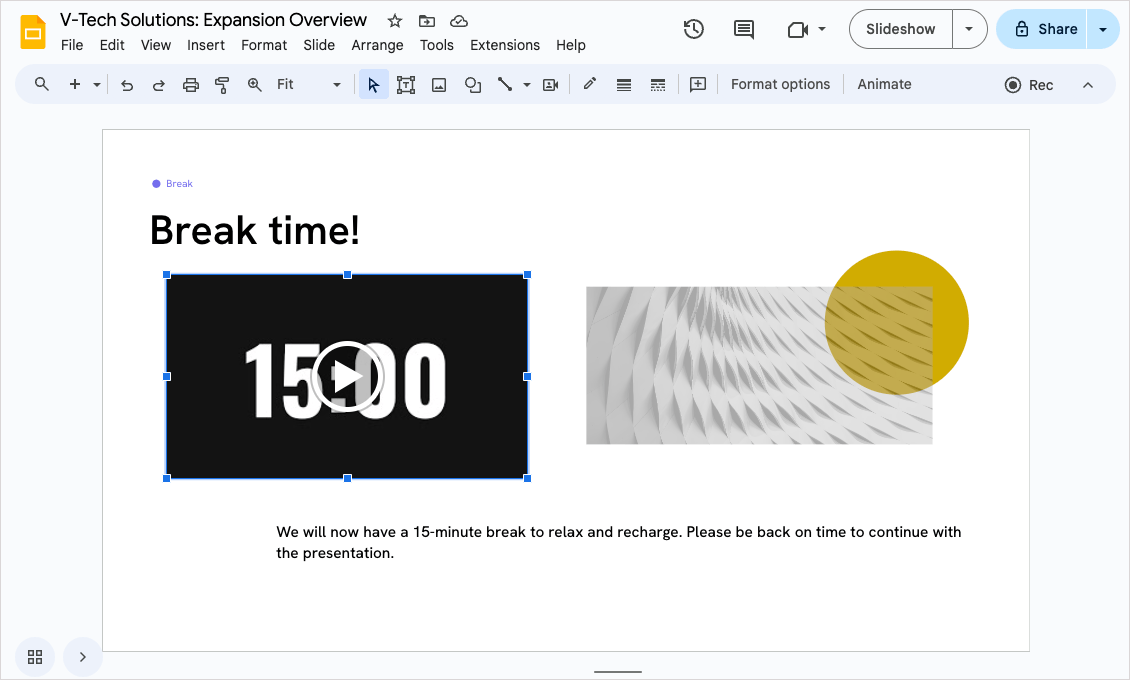Open the Help menu
The image size is (1130, 680).
point(571,45)
